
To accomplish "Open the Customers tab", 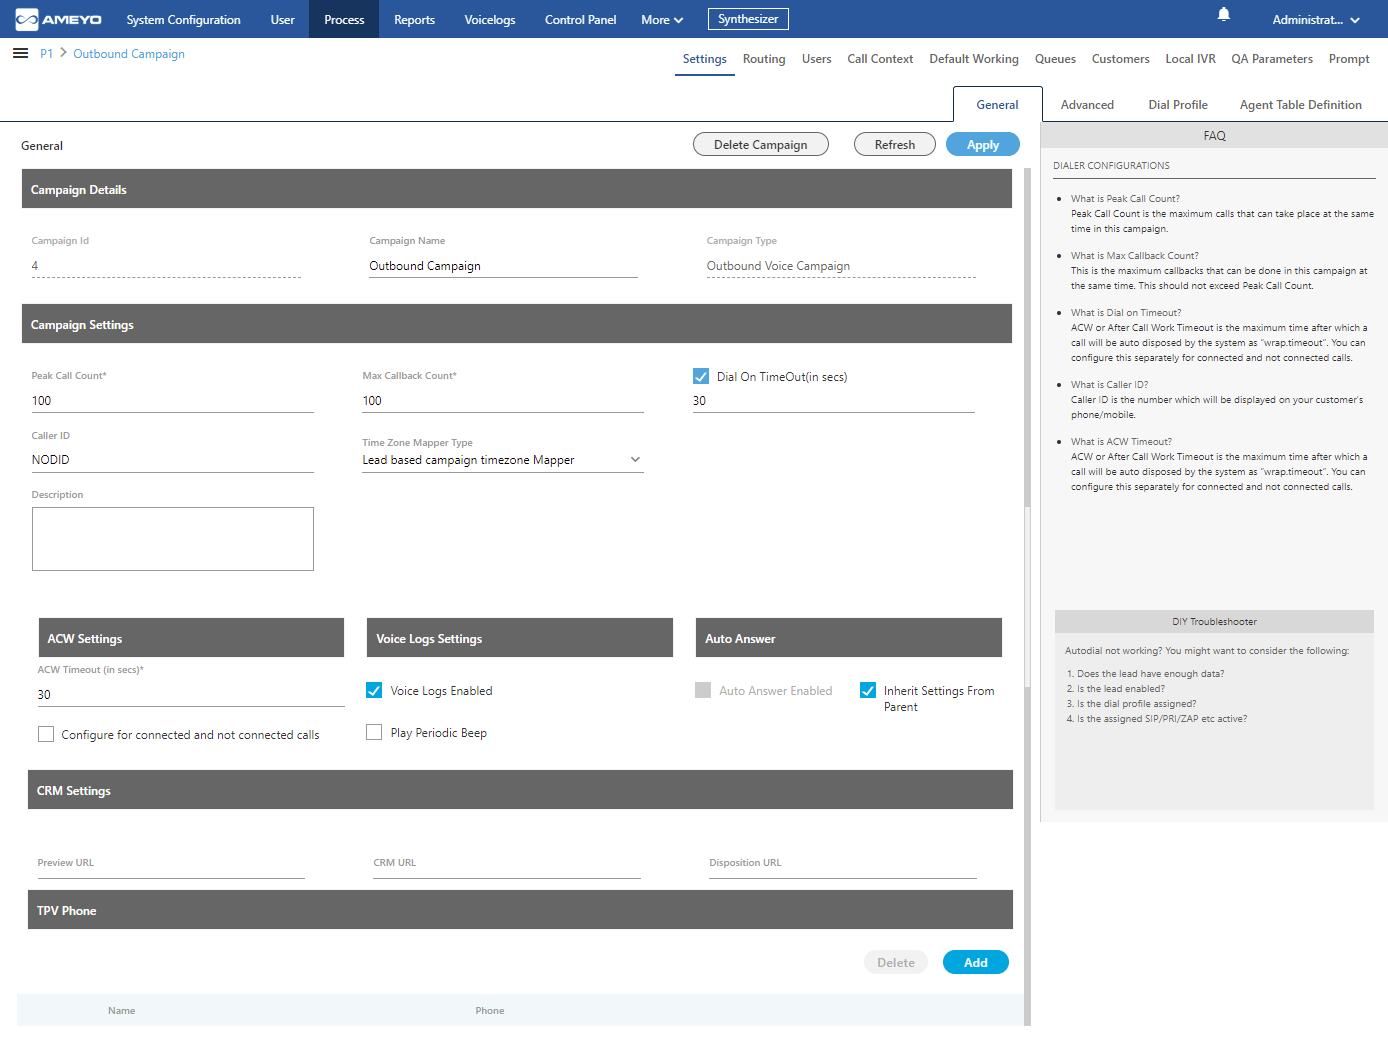I will (1120, 59).
